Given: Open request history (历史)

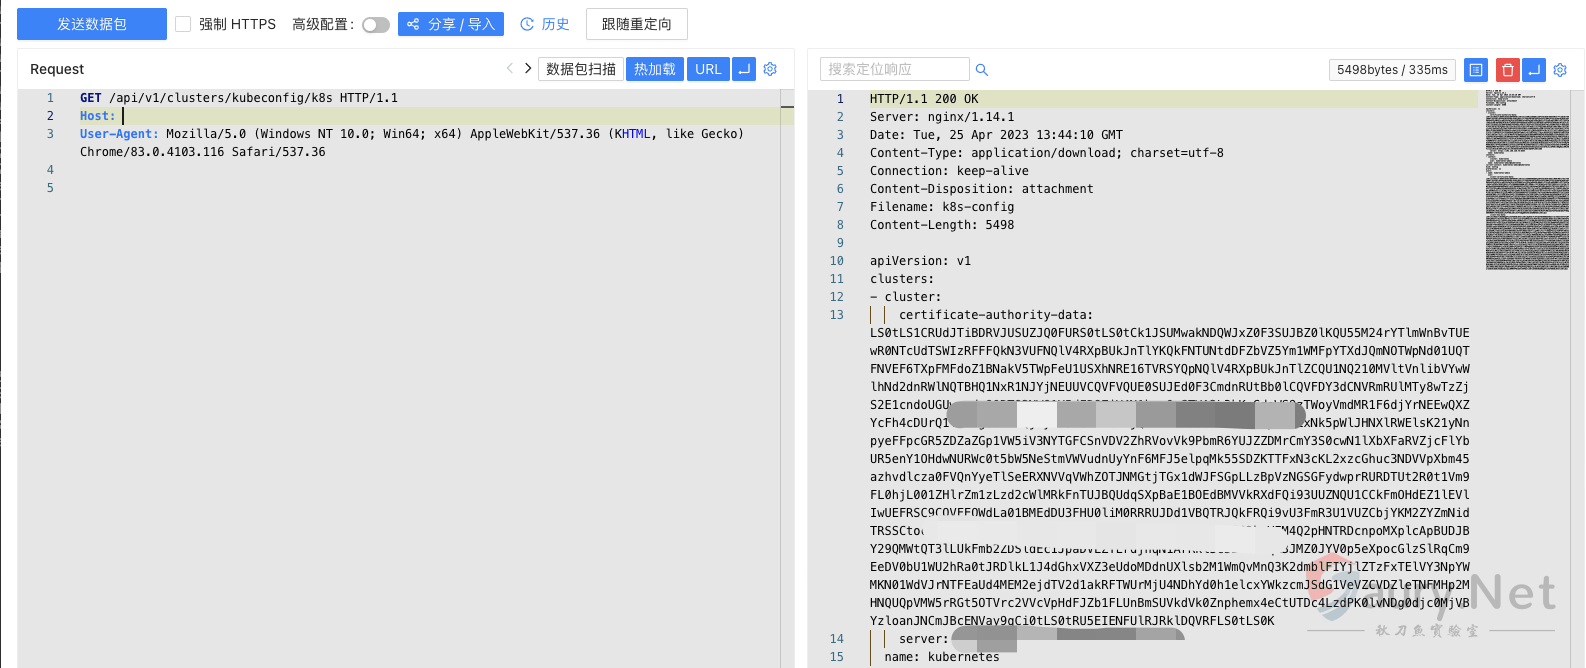Looking at the screenshot, I should pyautogui.click(x=545, y=24).
